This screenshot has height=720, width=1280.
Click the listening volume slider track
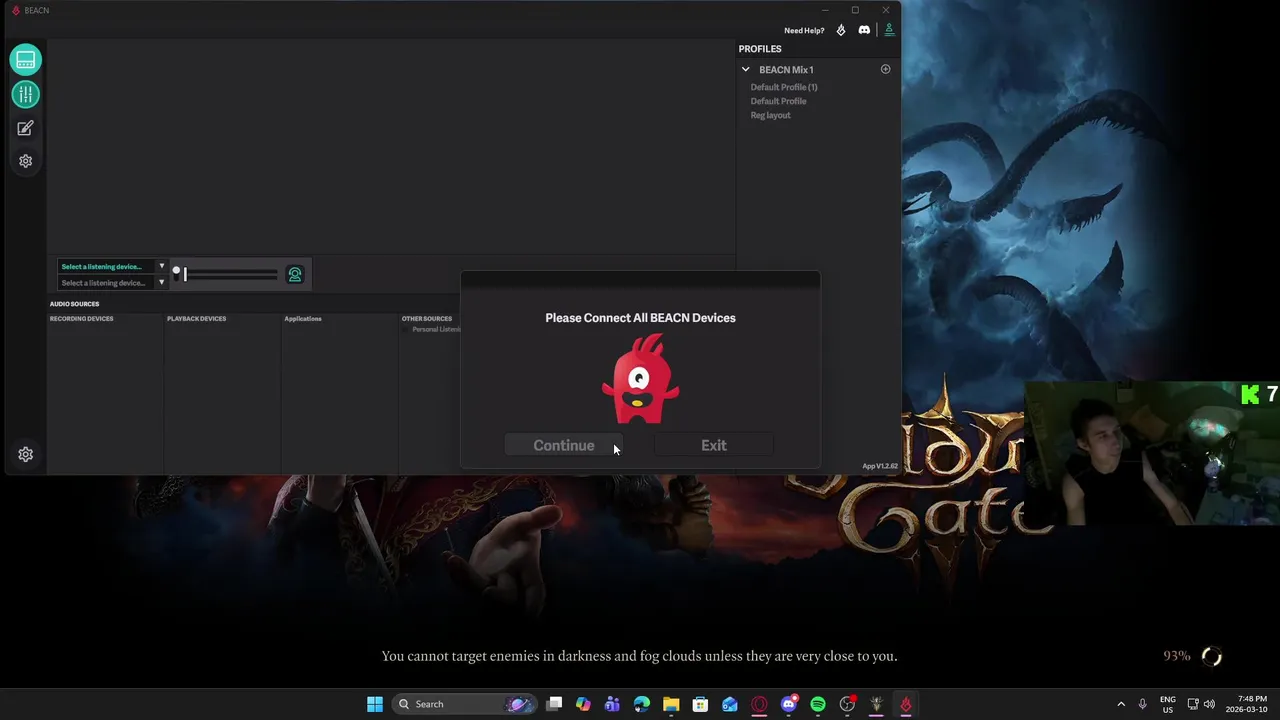pos(232,274)
